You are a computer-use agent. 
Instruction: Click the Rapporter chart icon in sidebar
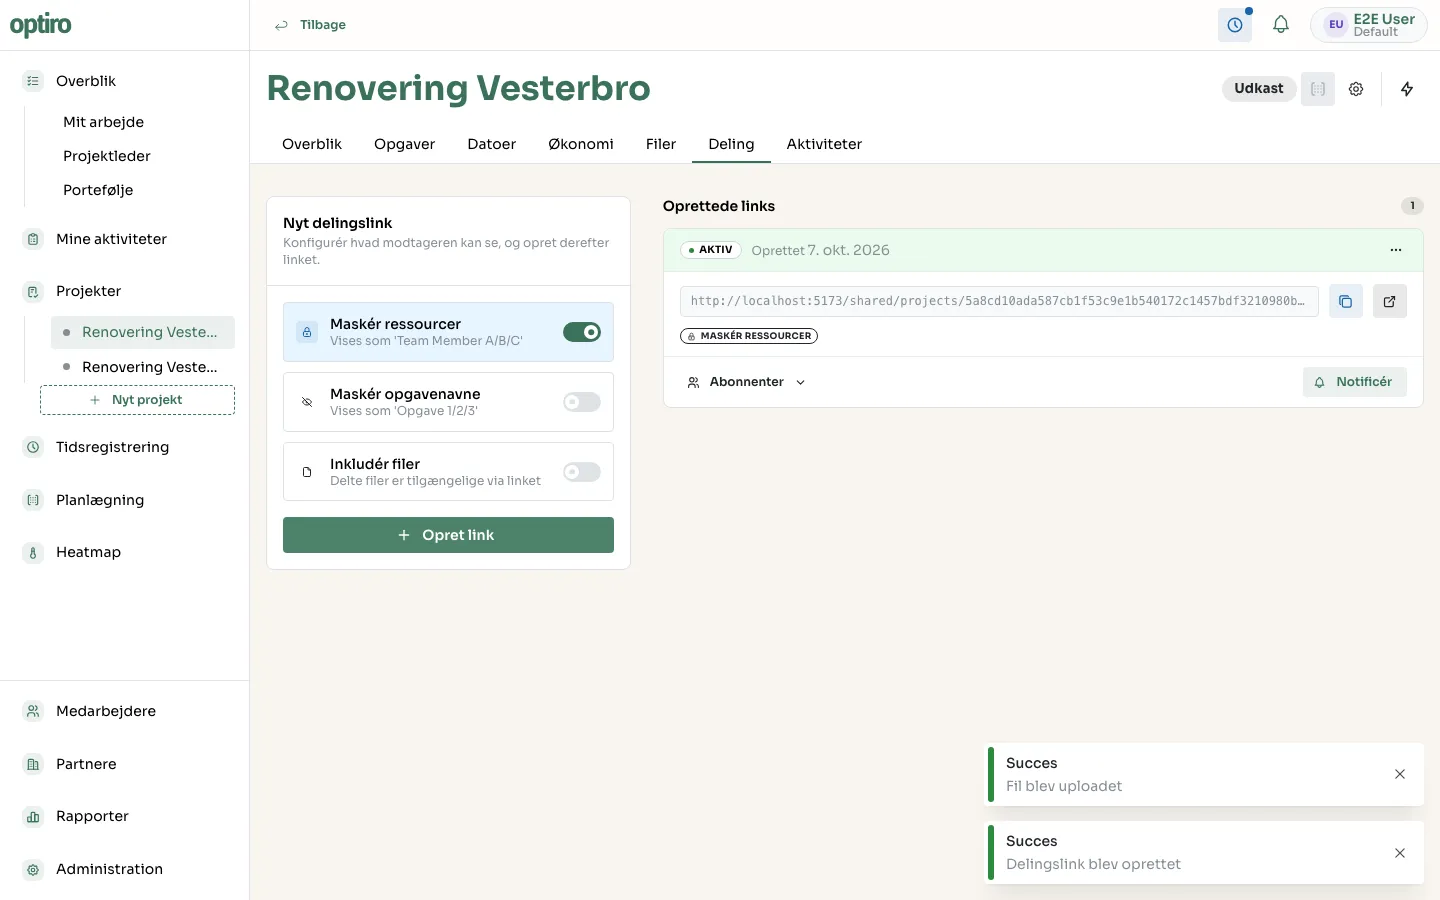coord(33,816)
